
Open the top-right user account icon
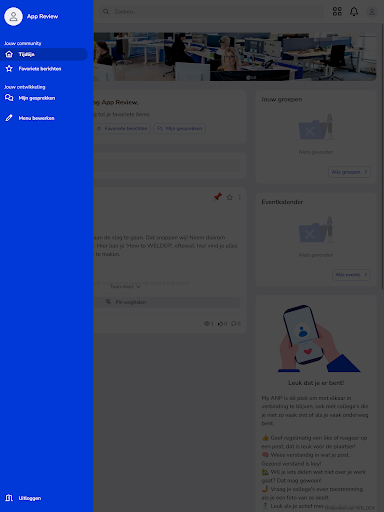coord(372,12)
